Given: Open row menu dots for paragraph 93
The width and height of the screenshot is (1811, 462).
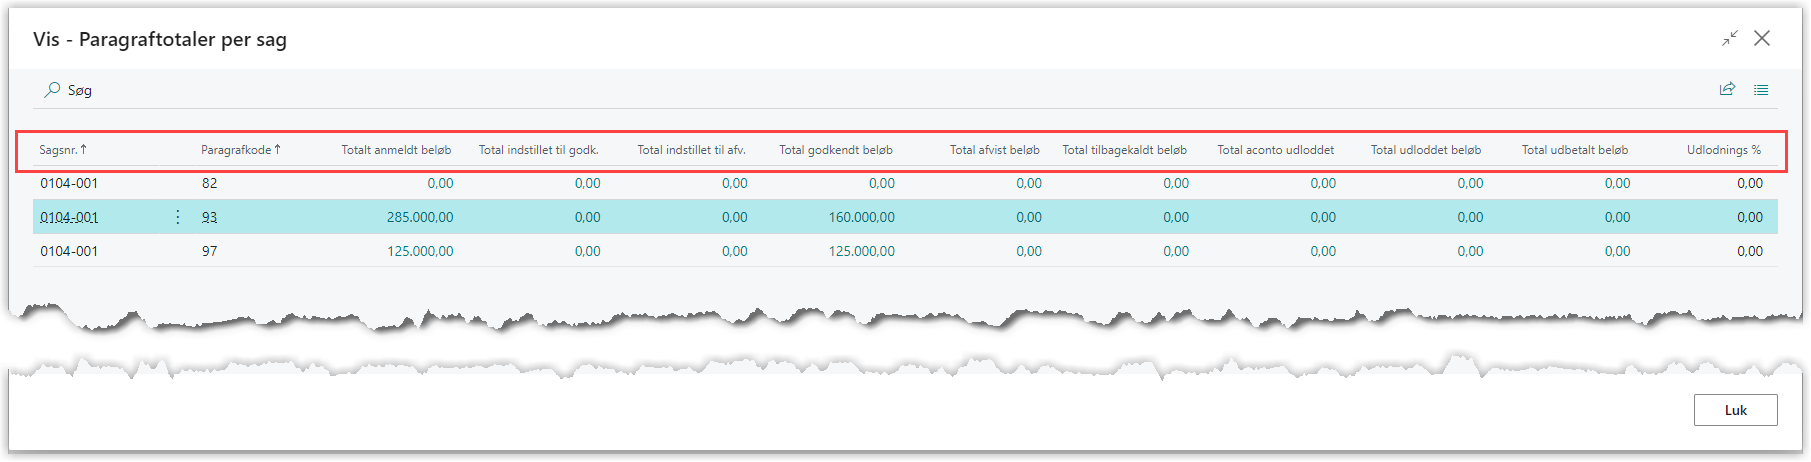Looking at the screenshot, I should coord(178,217).
